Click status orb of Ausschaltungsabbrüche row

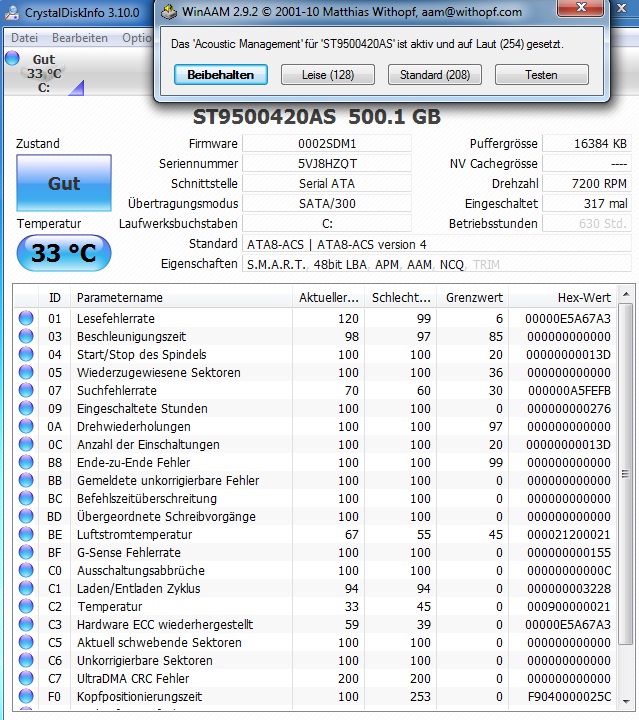coord(26,570)
